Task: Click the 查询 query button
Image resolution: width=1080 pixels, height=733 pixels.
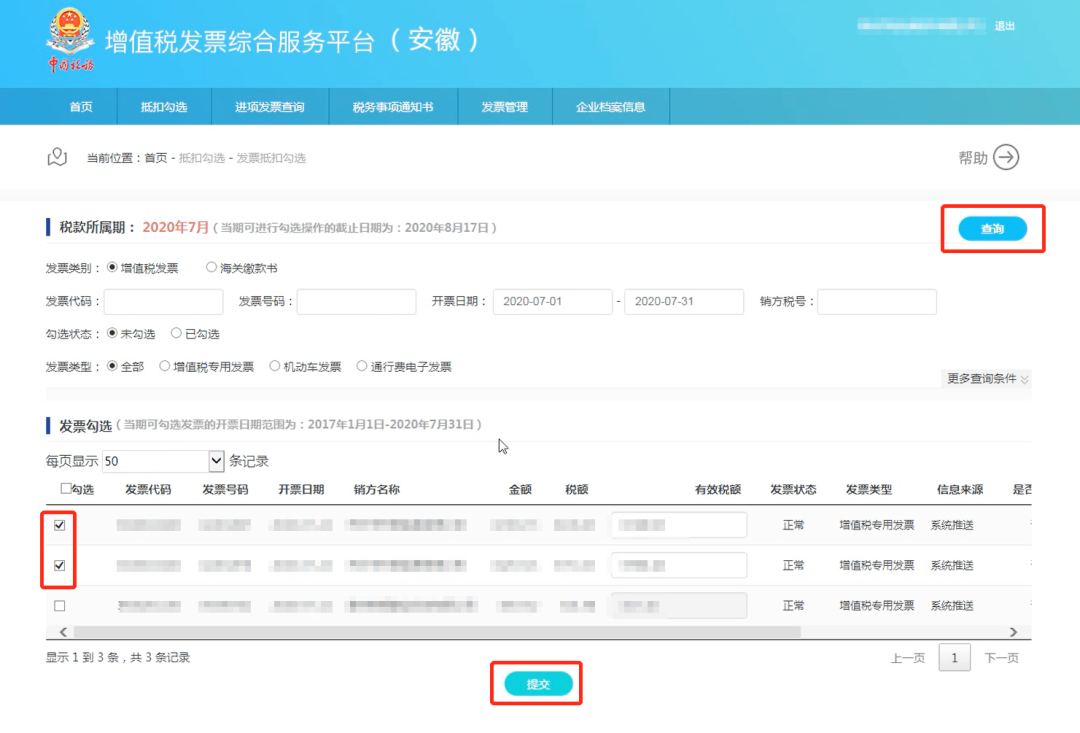Action: pyautogui.click(x=993, y=228)
